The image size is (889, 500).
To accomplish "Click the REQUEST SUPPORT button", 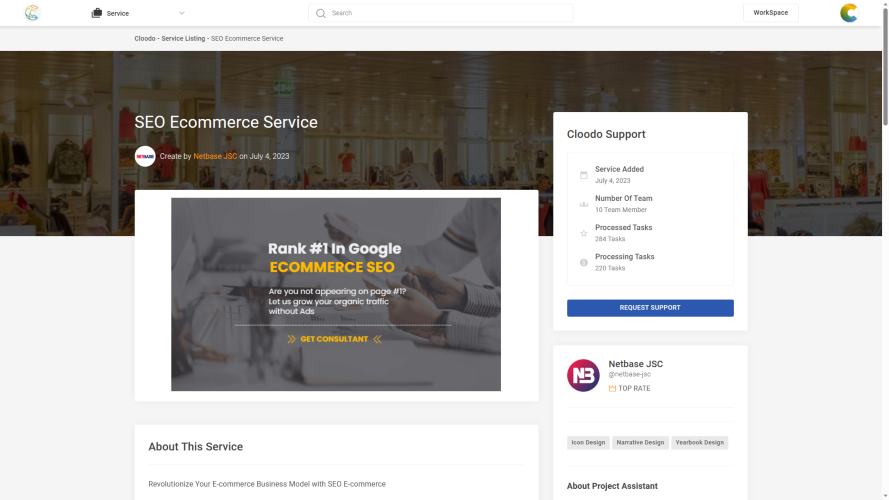I will (650, 308).
